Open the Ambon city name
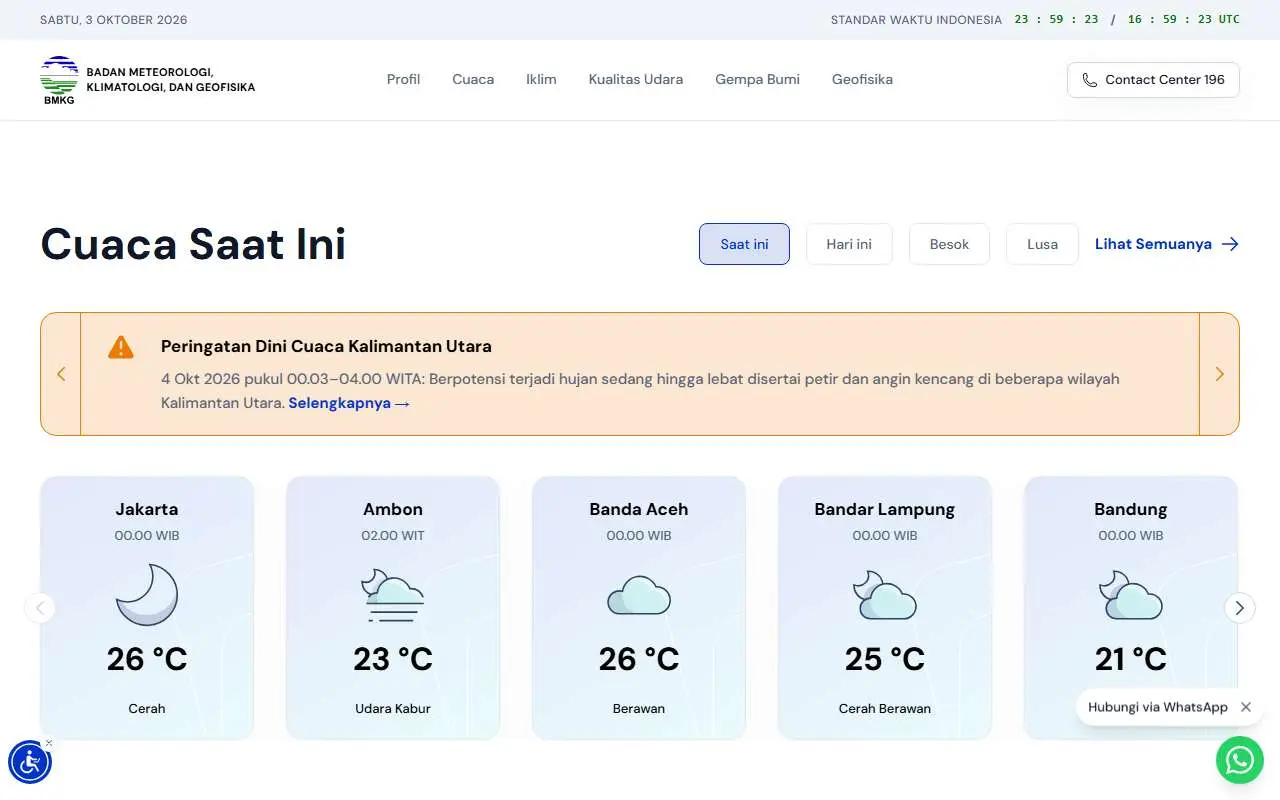This screenshot has width=1280, height=800. [x=393, y=509]
